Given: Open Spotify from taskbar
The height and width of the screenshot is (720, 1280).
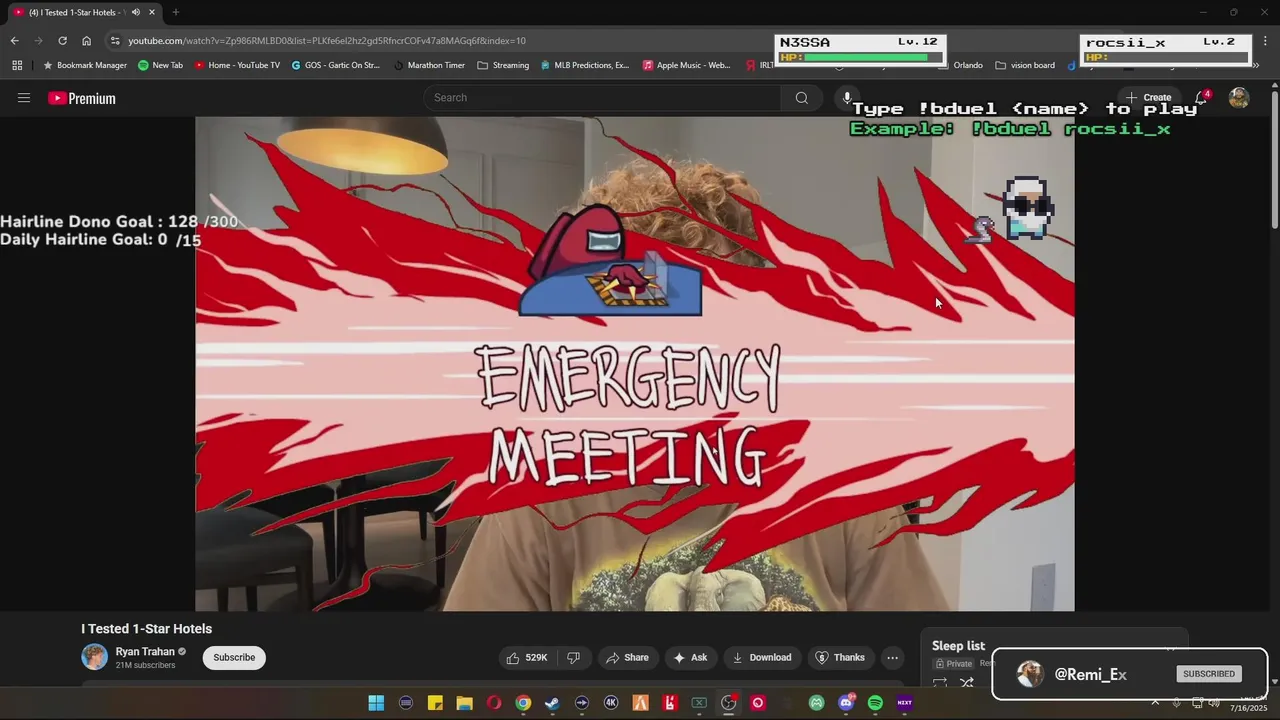Looking at the screenshot, I should (875, 703).
